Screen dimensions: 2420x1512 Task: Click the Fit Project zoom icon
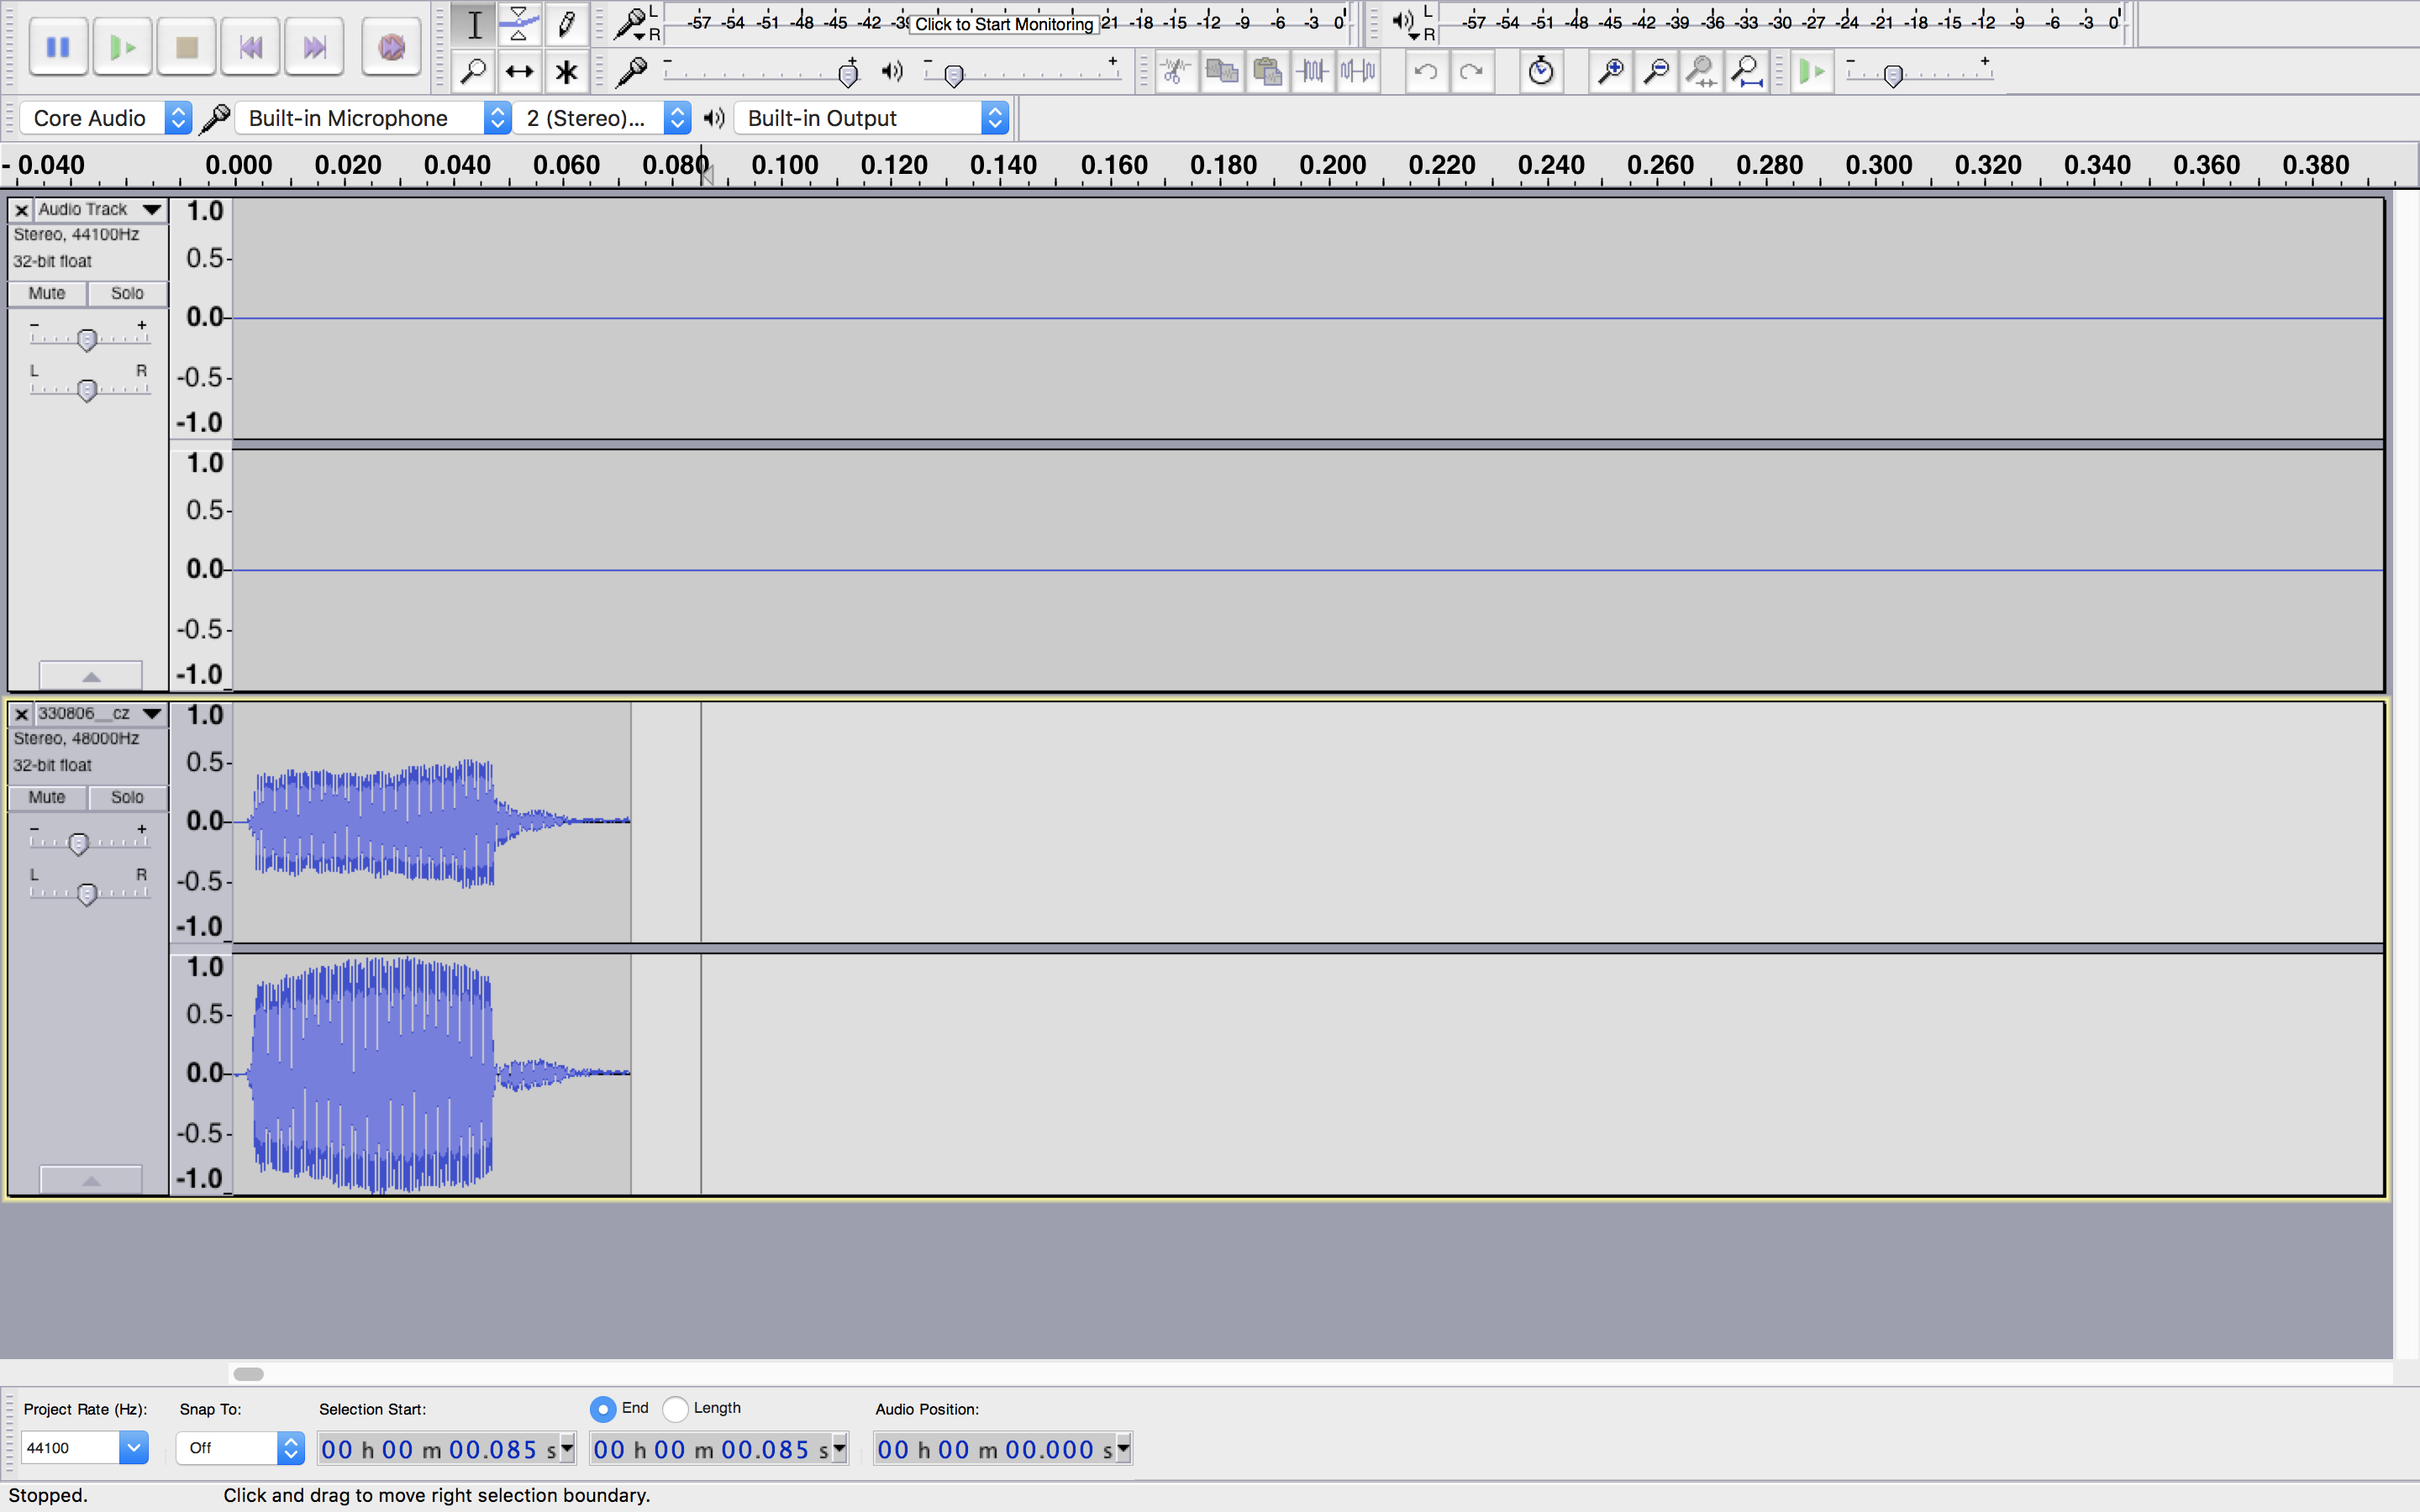pyautogui.click(x=1746, y=72)
